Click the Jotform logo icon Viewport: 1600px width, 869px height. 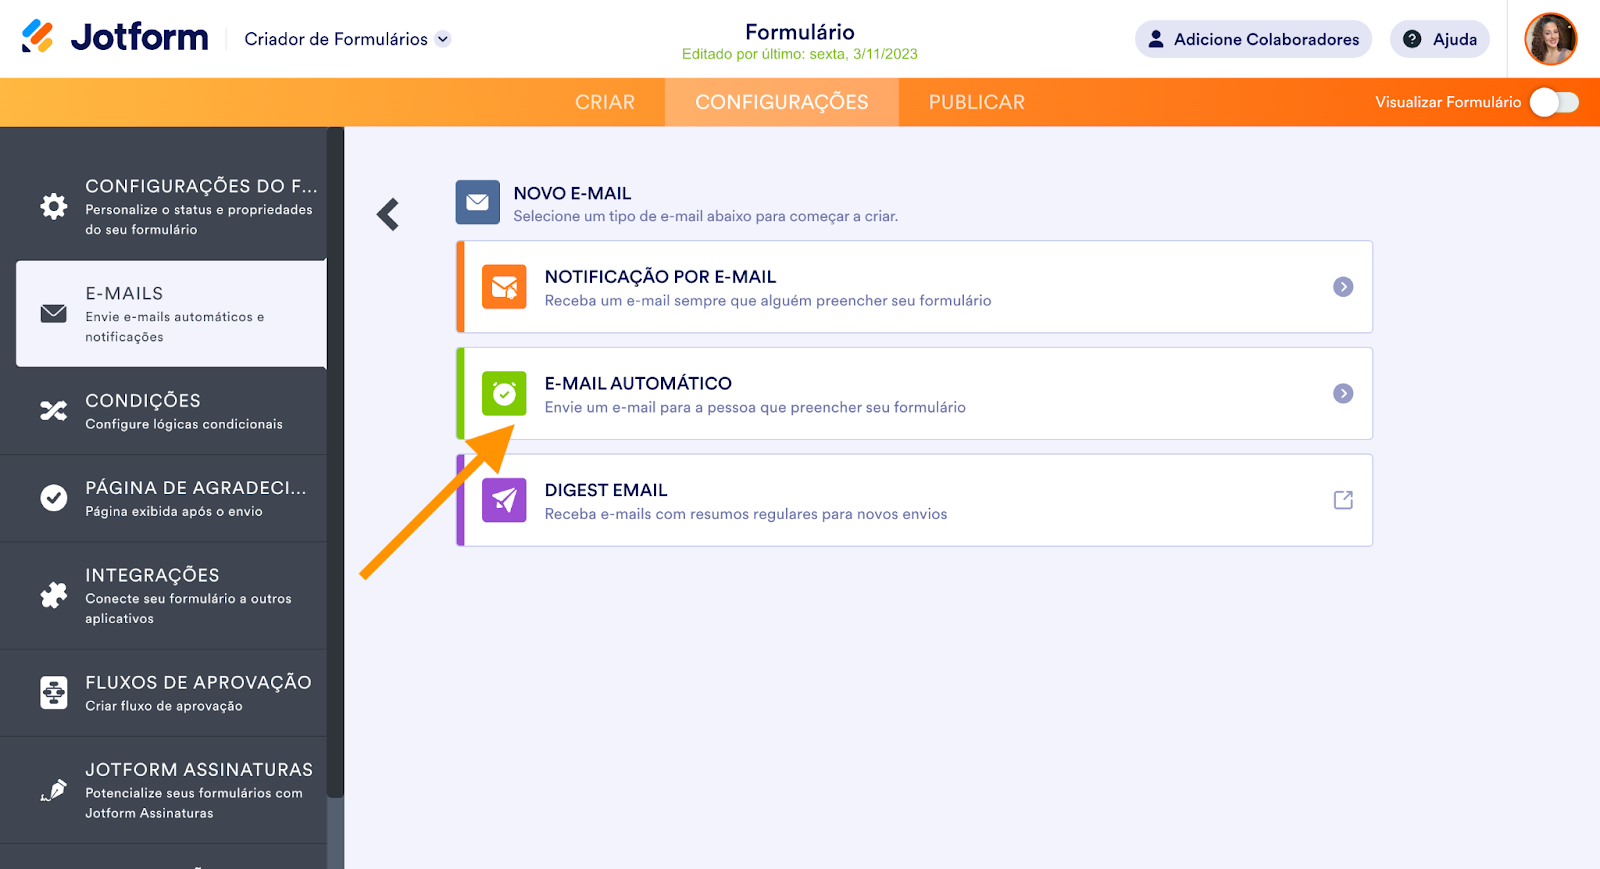coord(38,37)
